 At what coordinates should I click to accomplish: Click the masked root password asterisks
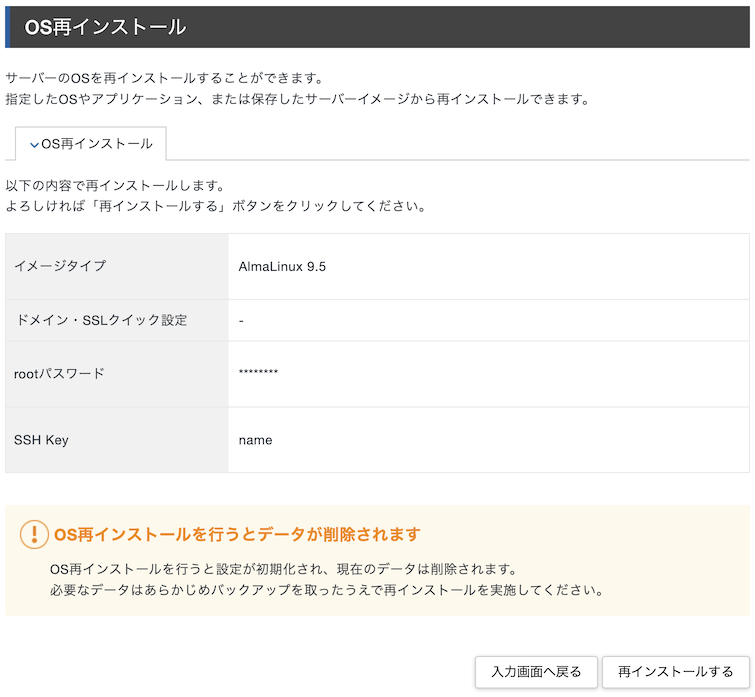(x=258, y=374)
